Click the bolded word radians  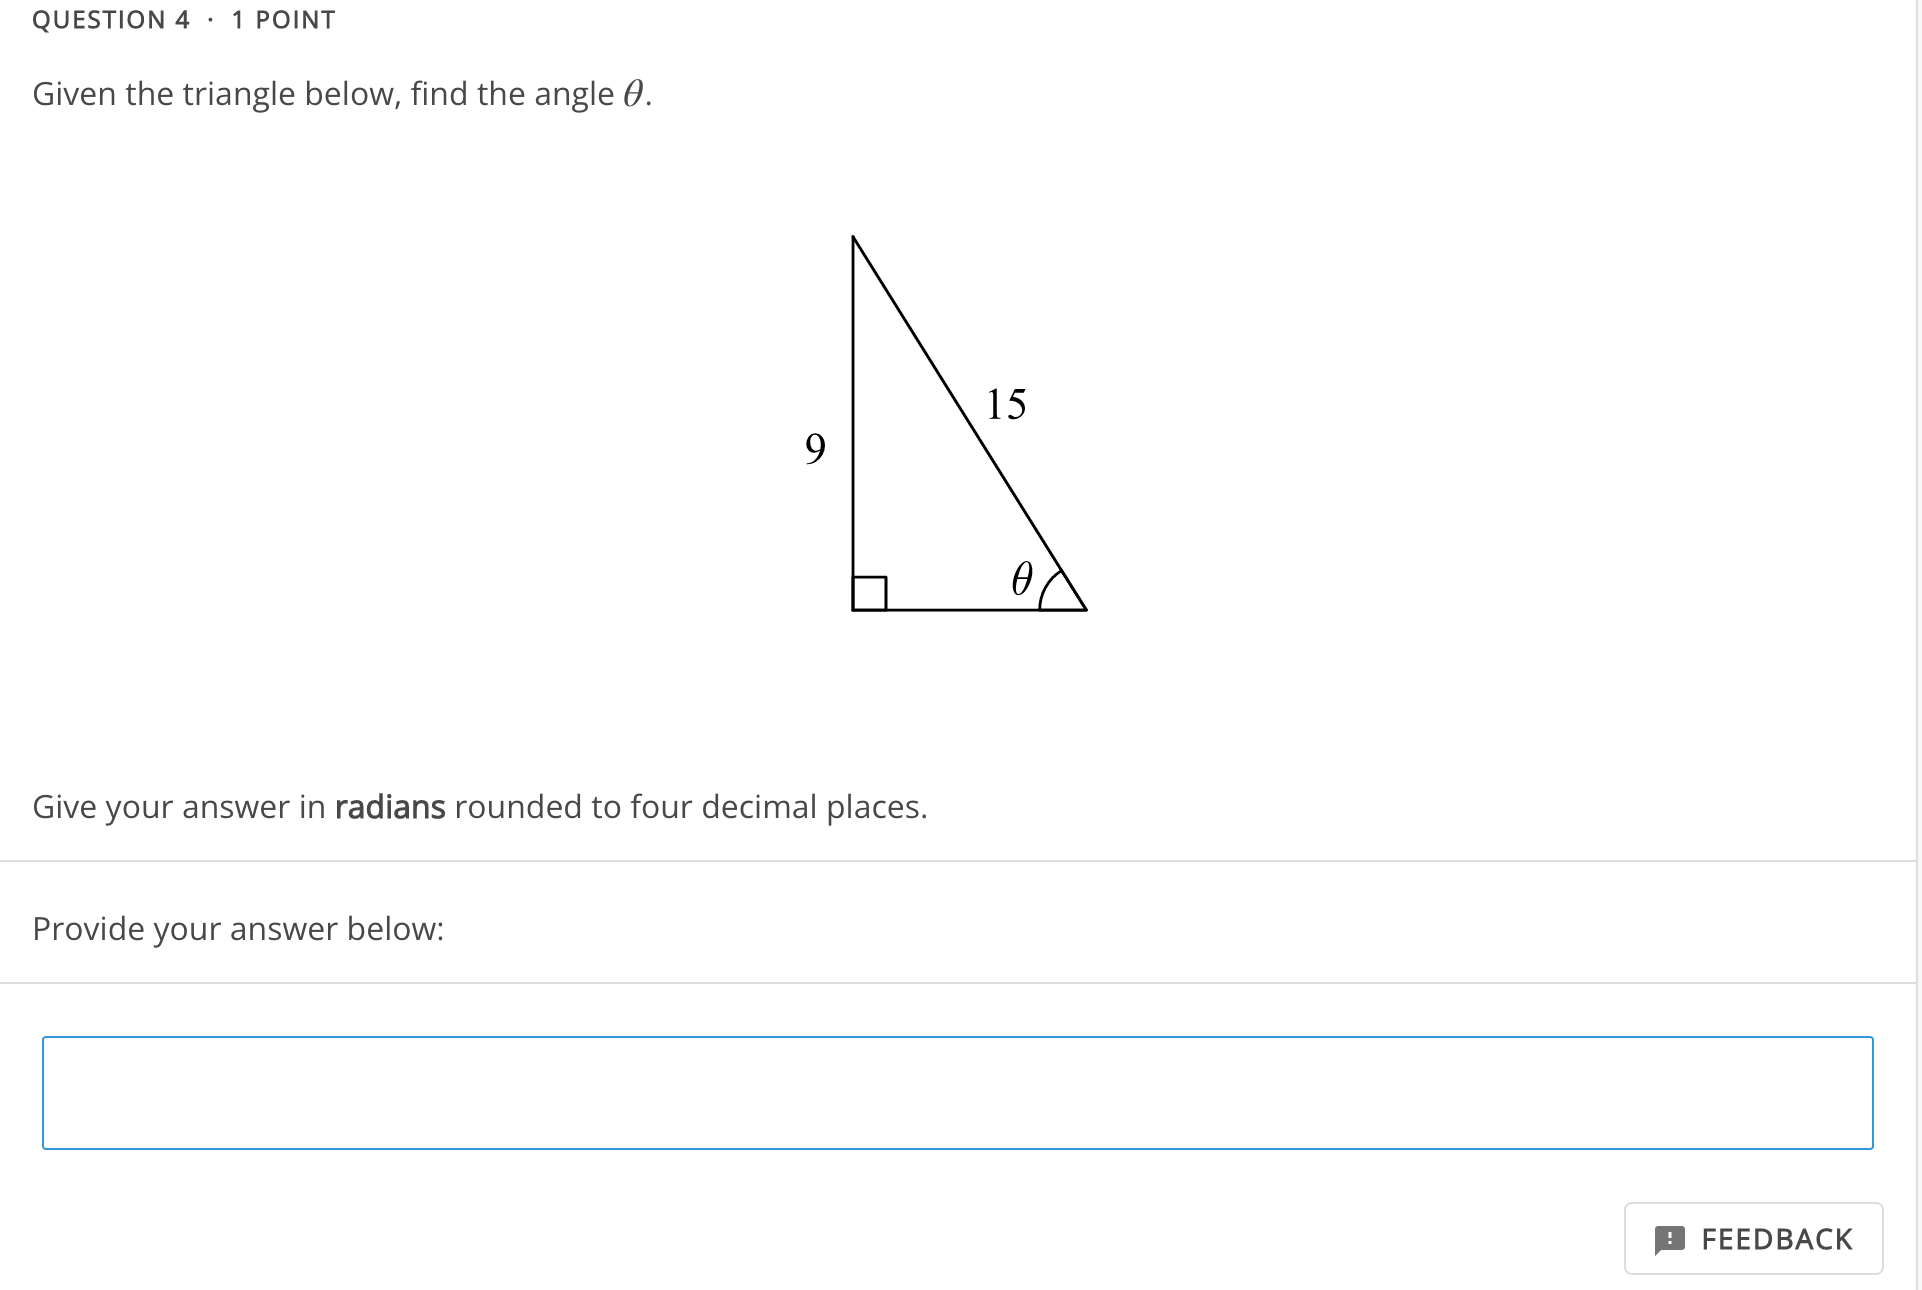click(389, 806)
